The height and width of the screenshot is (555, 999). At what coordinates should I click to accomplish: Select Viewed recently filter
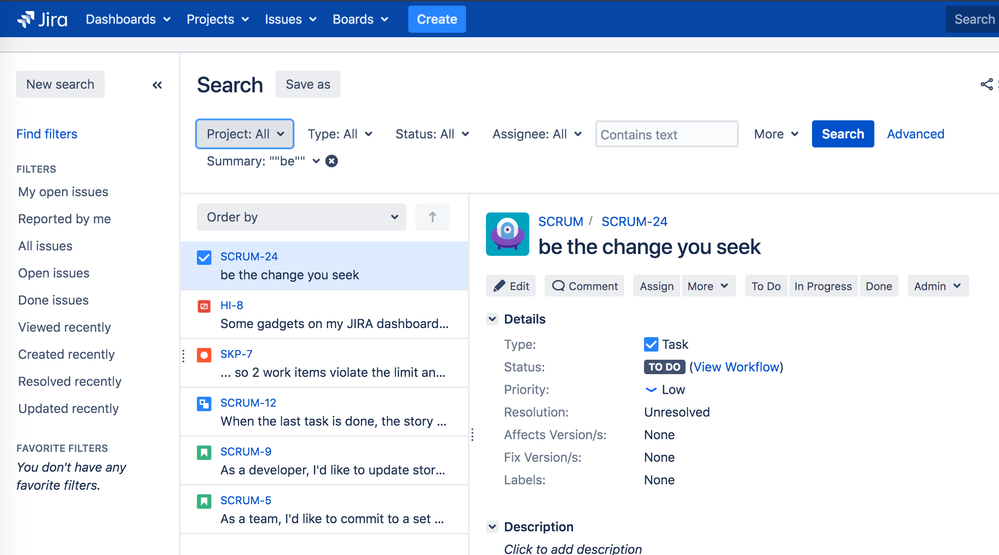64,327
